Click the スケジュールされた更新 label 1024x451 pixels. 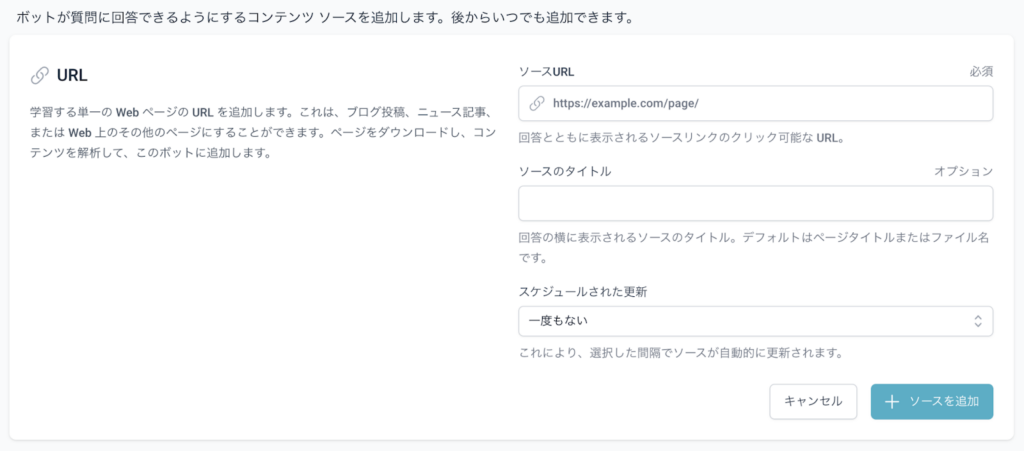click(x=583, y=291)
